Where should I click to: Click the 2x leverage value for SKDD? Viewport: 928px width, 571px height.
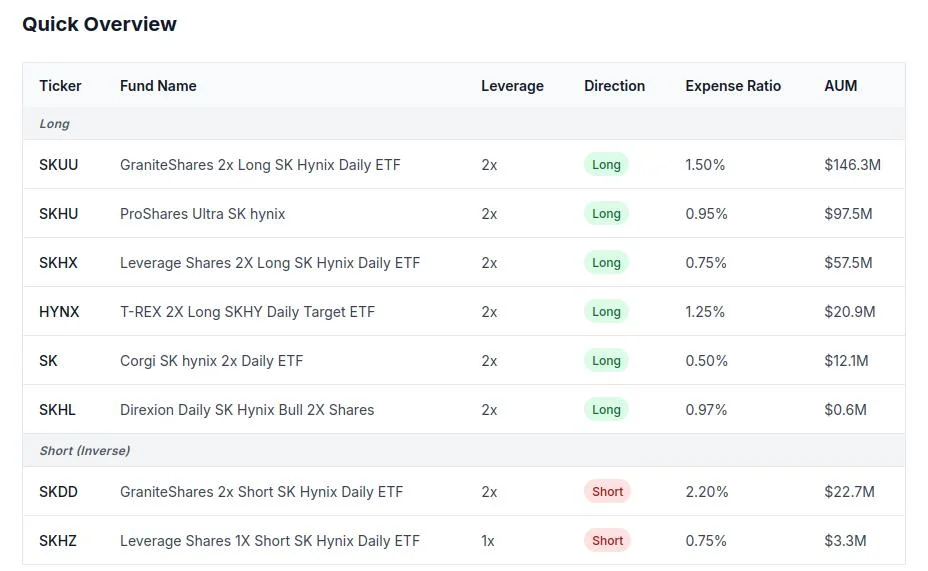click(x=489, y=492)
